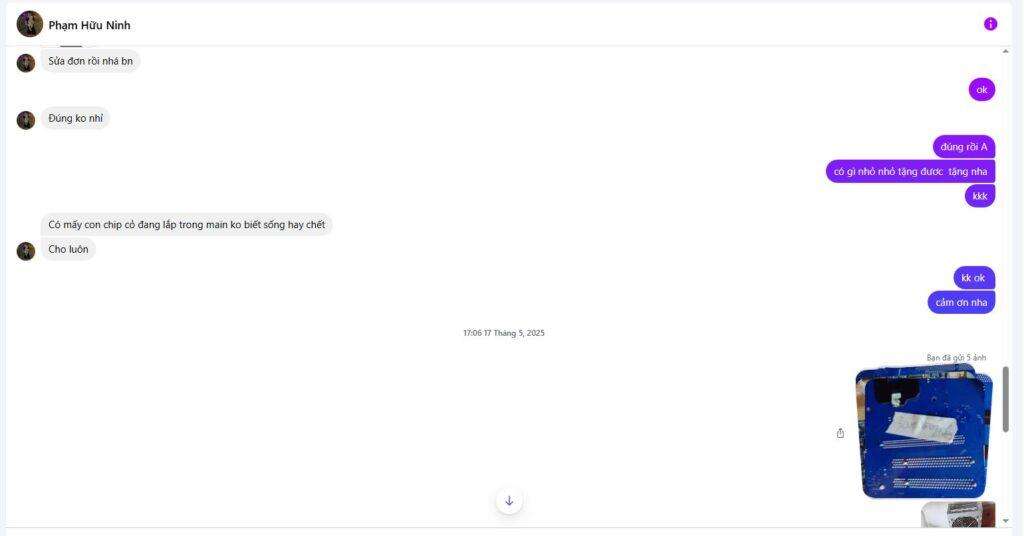Click the share icon beside sent photos

coord(840,433)
